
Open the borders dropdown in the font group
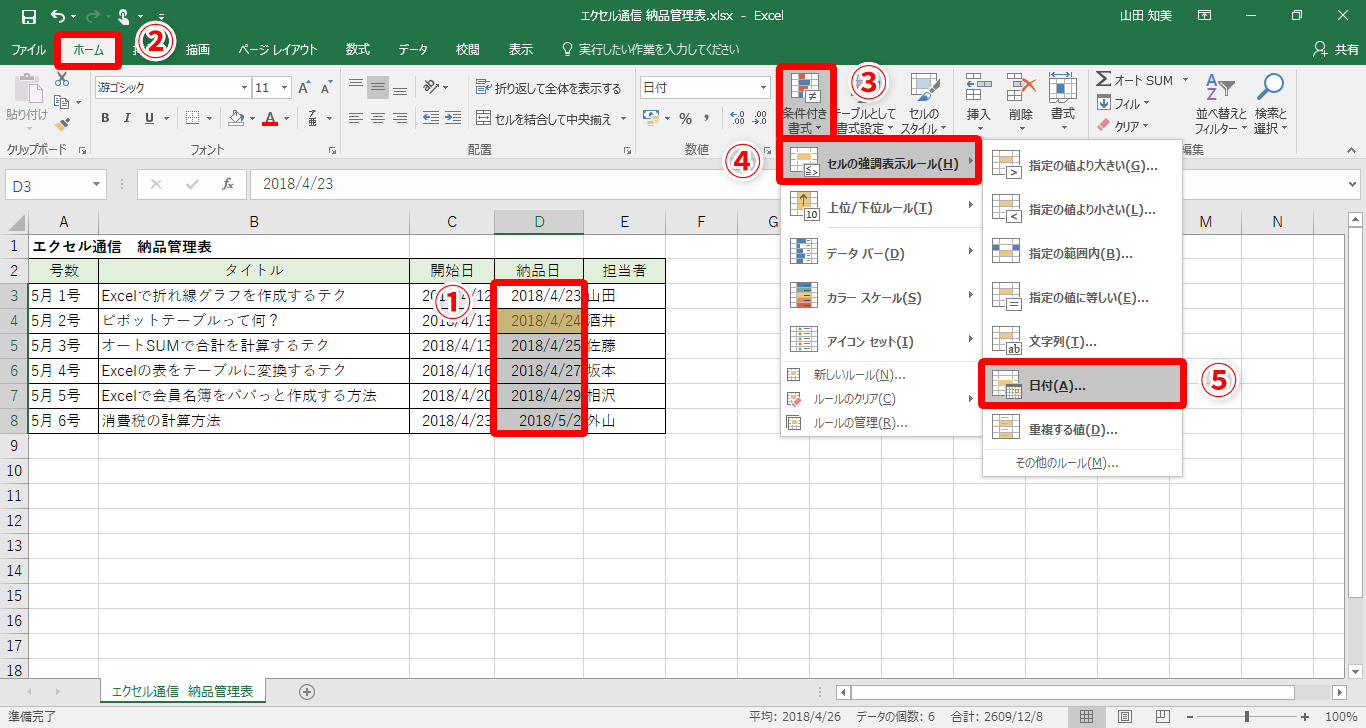[209, 118]
